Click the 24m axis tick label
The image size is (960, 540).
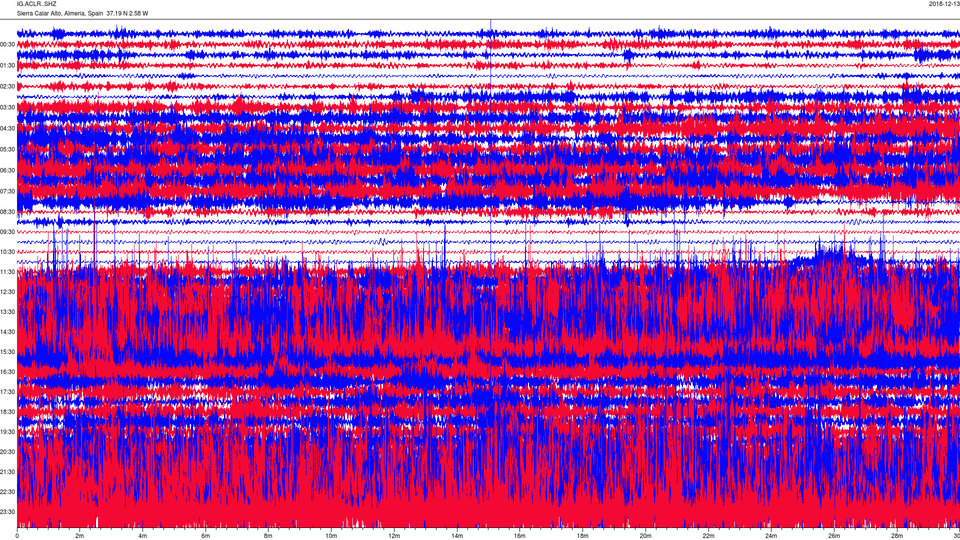coord(771,536)
